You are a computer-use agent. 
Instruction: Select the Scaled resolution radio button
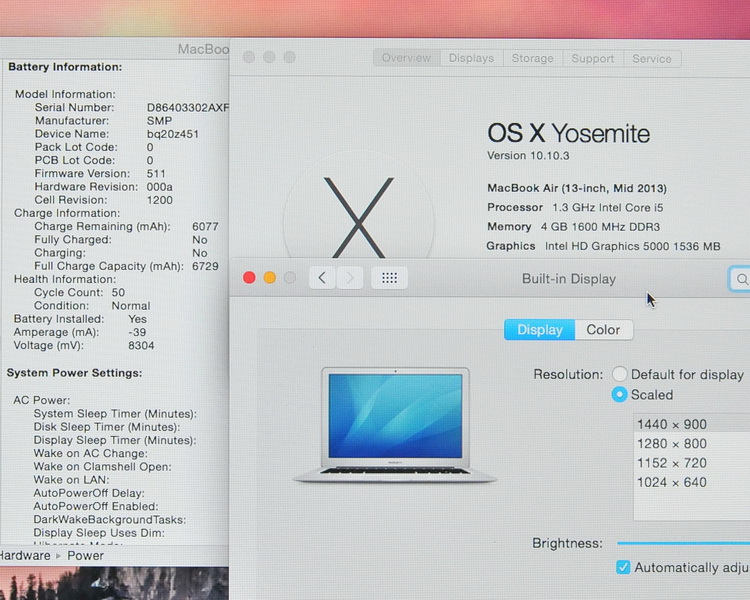coord(619,394)
